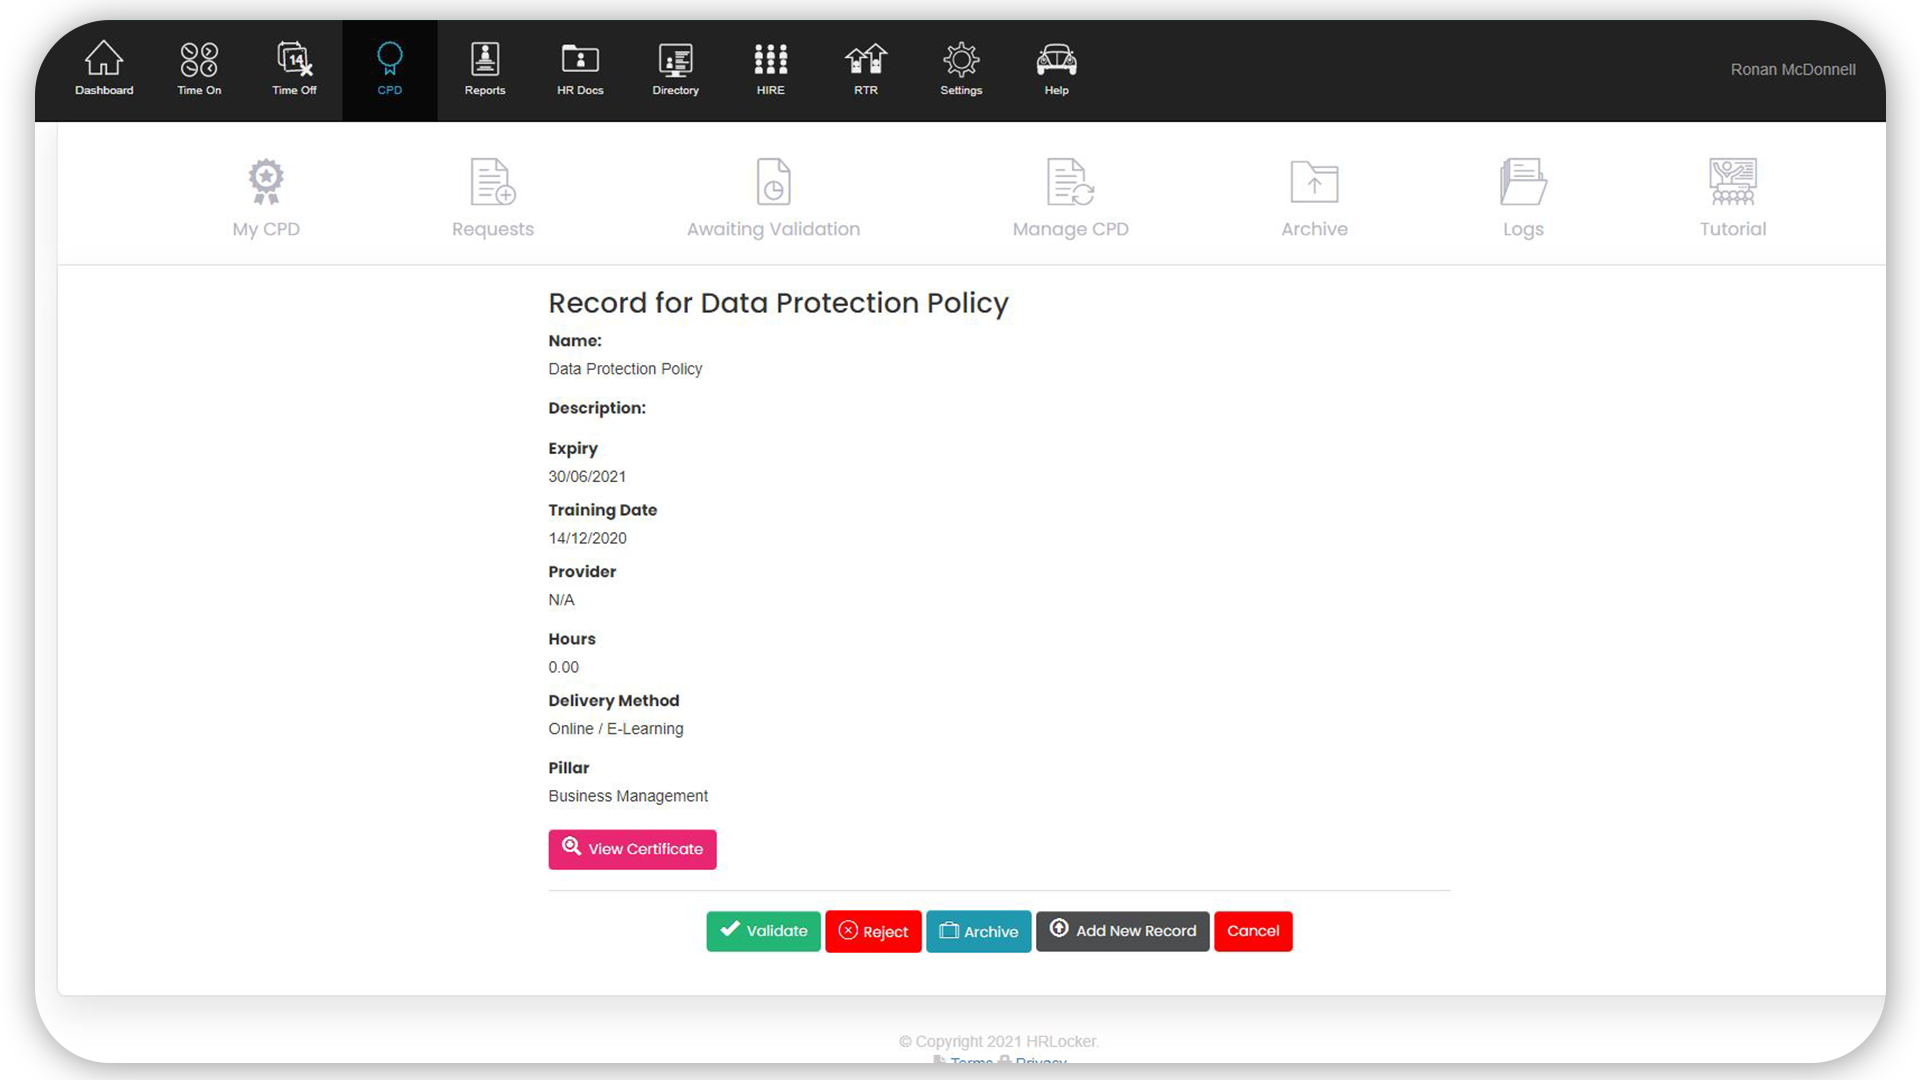Open the Help car icon
Image resolution: width=1920 pixels, height=1080 pixels.
coord(1057,59)
